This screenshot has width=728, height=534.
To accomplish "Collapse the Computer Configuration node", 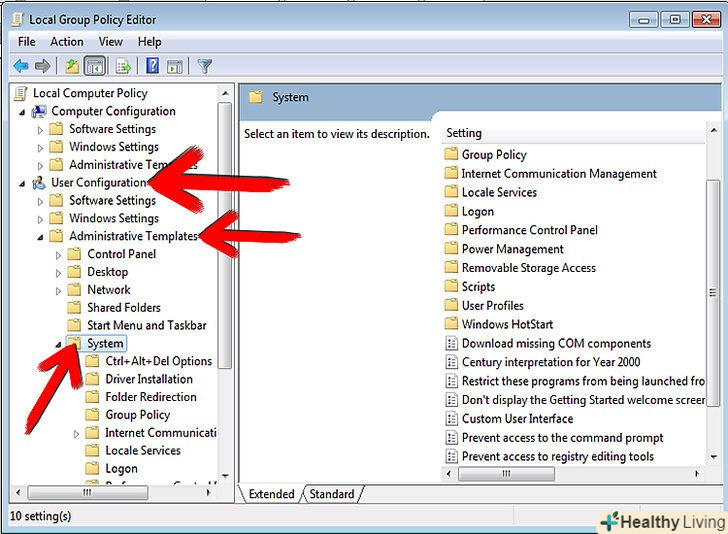I will click(22, 112).
